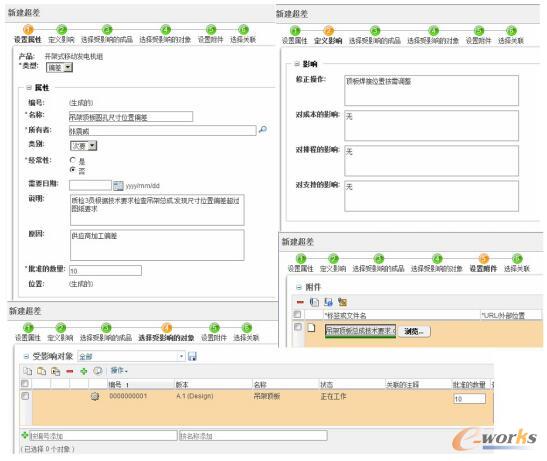Viewport: 547px width, 461px height.
Task: Click the green add icon in 受影响对象 toolbar
Action: tap(83, 371)
